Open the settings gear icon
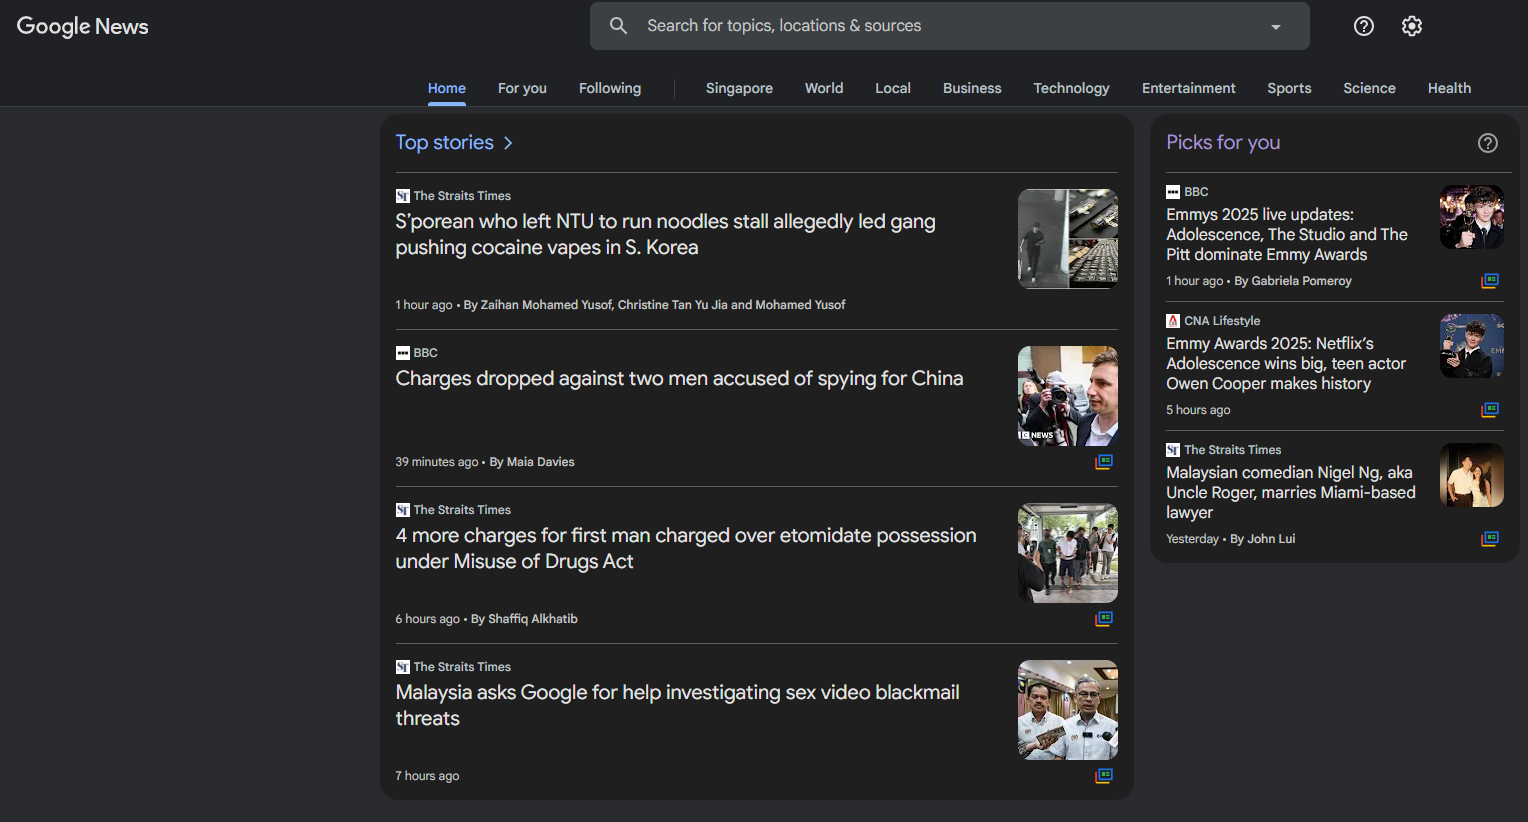The image size is (1528, 822). click(1411, 25)
